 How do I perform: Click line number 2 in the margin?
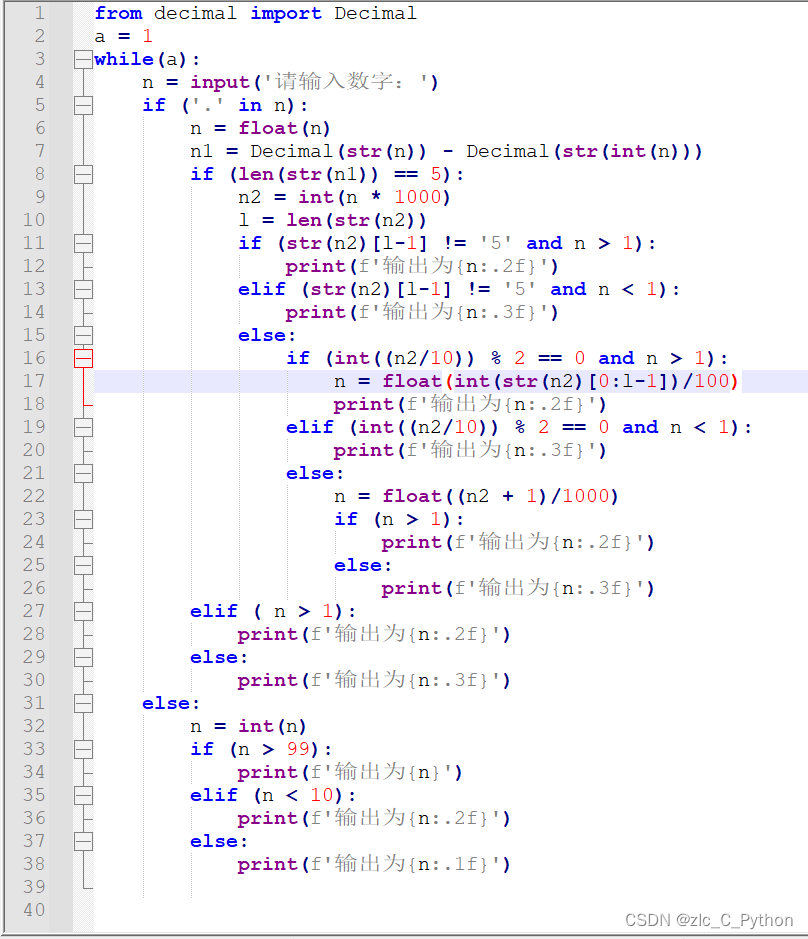click(40, 36)
